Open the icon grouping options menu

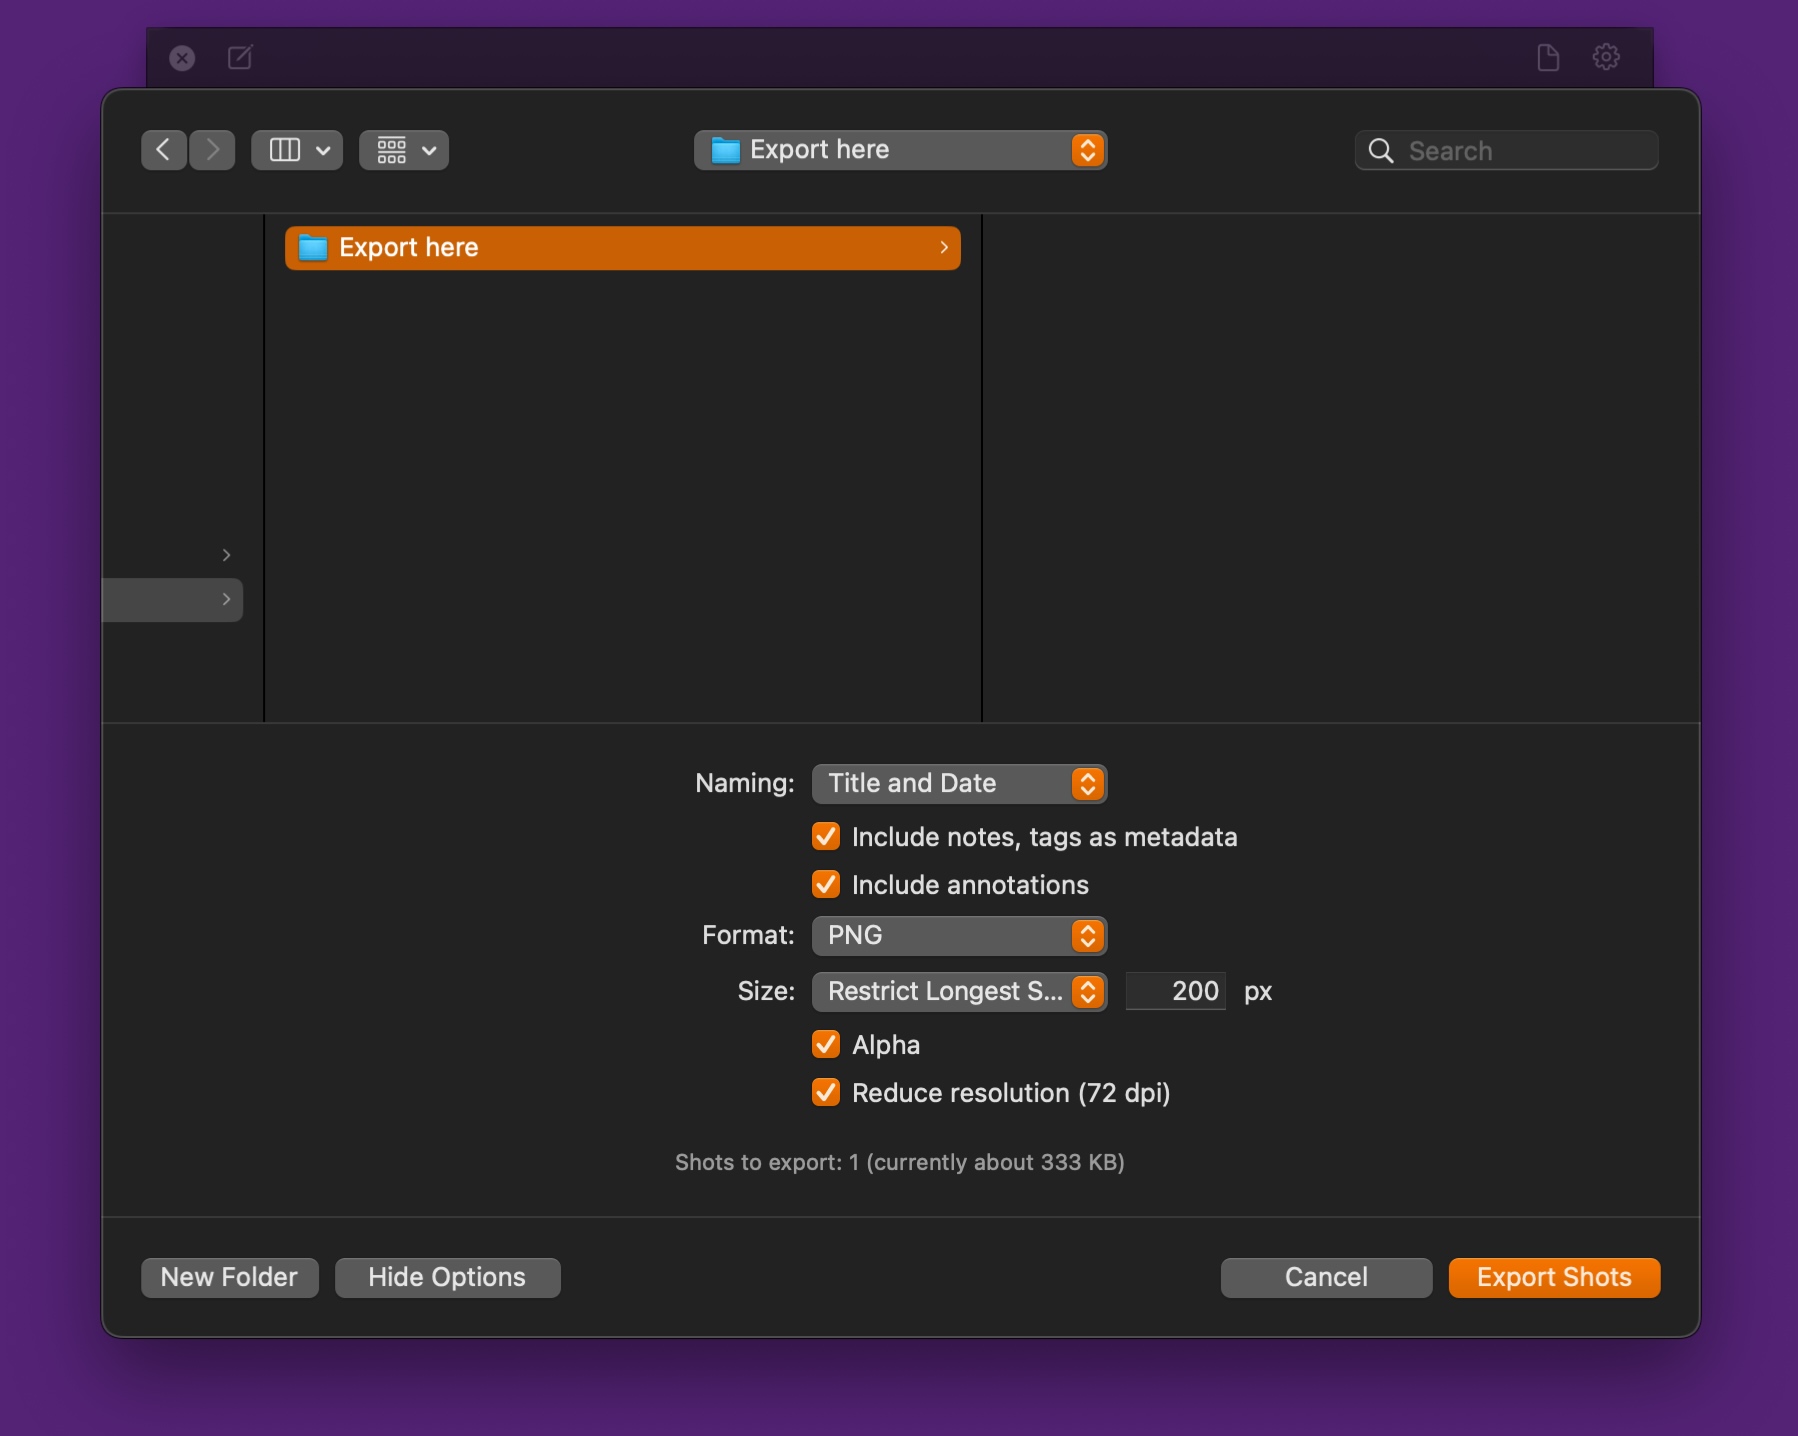404,150
